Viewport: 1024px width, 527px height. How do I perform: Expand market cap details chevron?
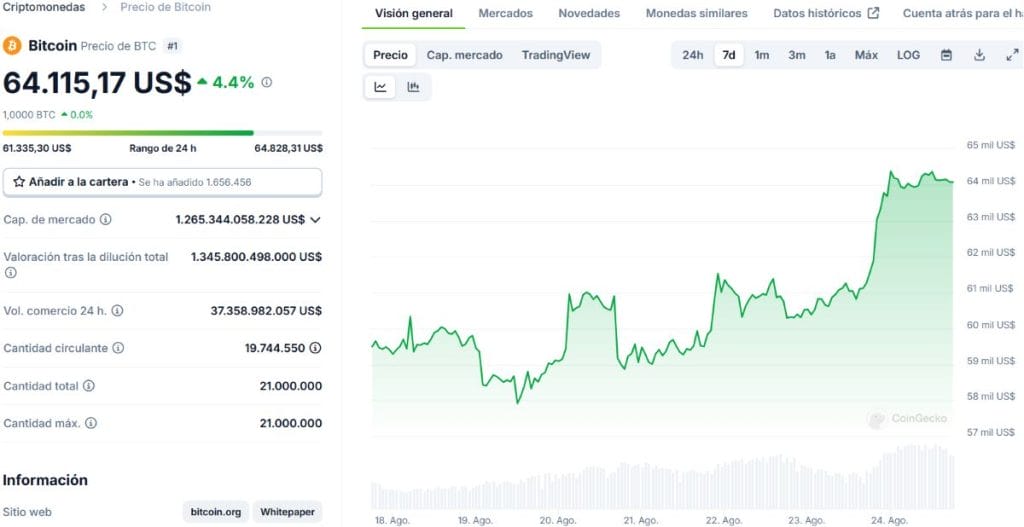pyautogui.click(x=315, y=220)
